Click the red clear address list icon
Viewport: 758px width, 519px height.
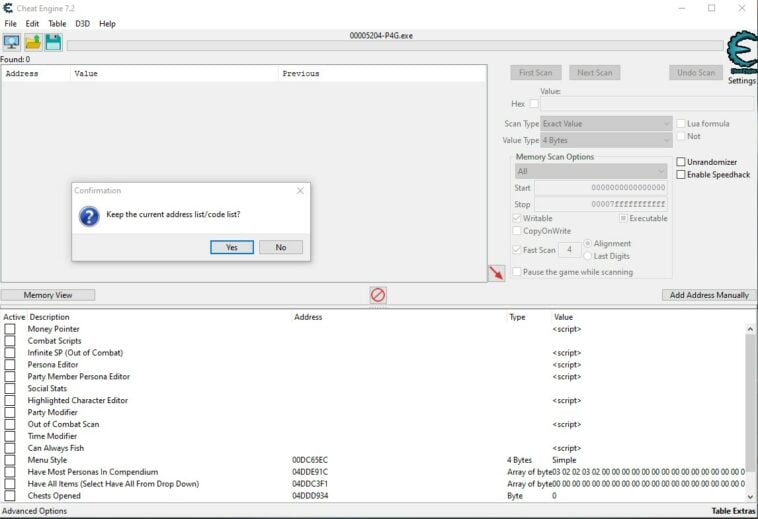click(378, 295)
